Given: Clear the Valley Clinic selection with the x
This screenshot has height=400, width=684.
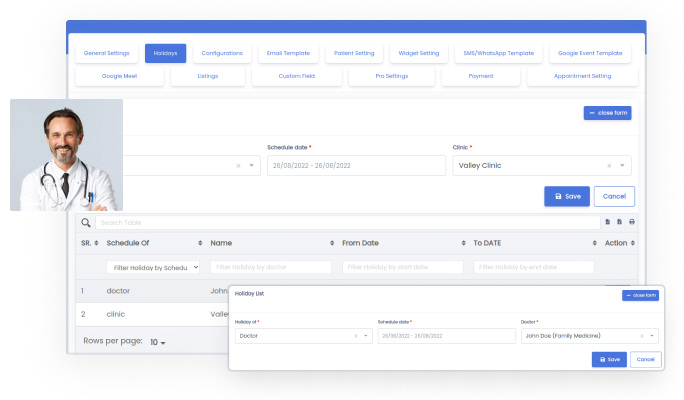Looking at the screenshot, I should (x=609, y=166).
